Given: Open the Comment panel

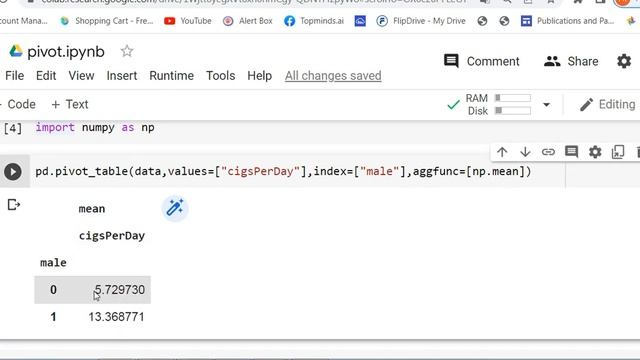Looking at the screenshot, I should click(481, 61).
